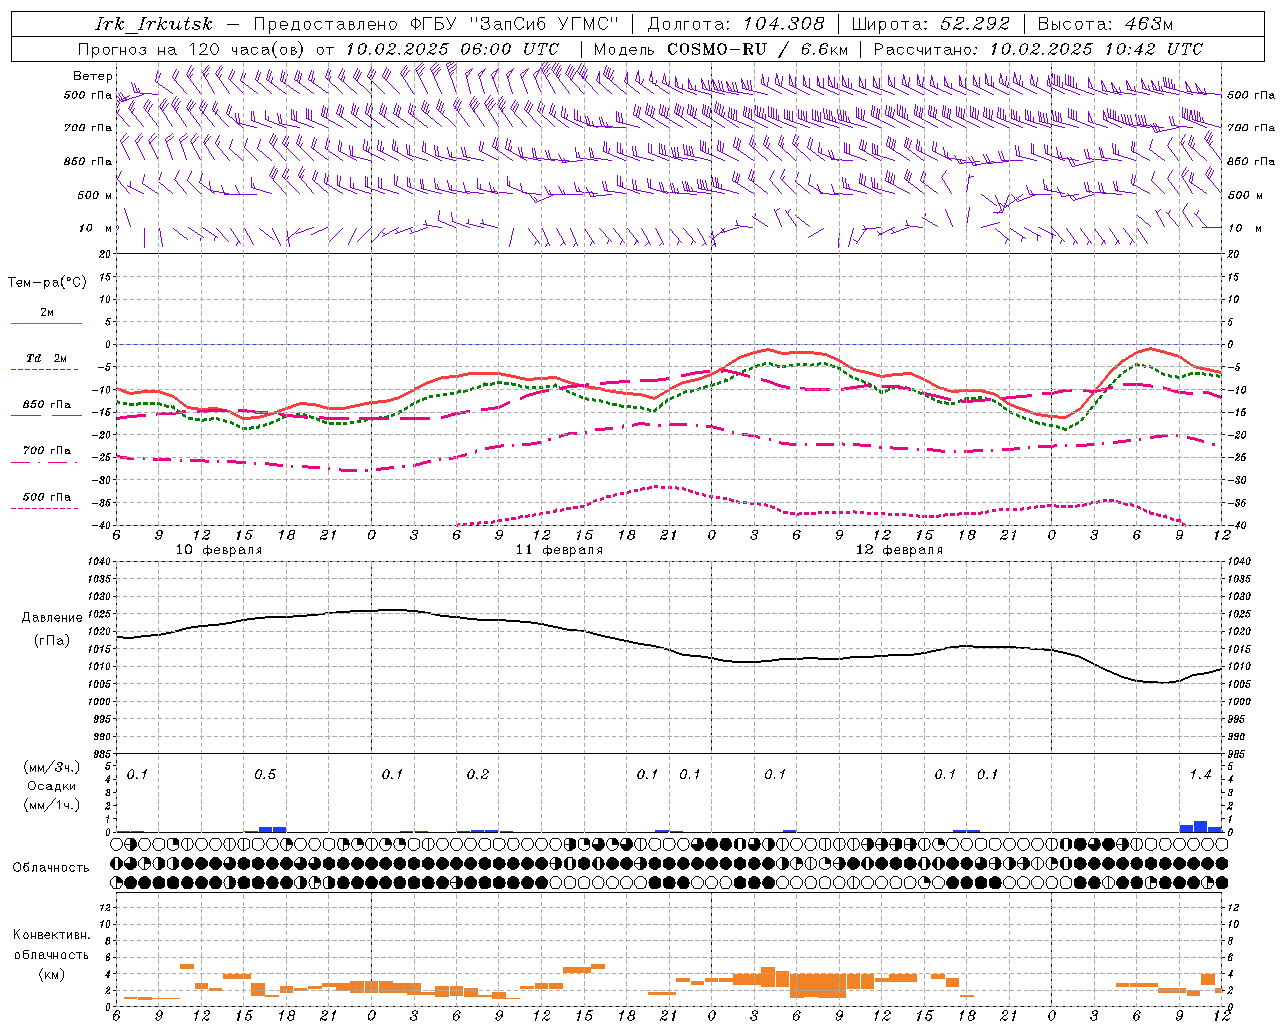Click the Широта: 52.292 value
The image size is (1280, 1024).
[930, 24]
